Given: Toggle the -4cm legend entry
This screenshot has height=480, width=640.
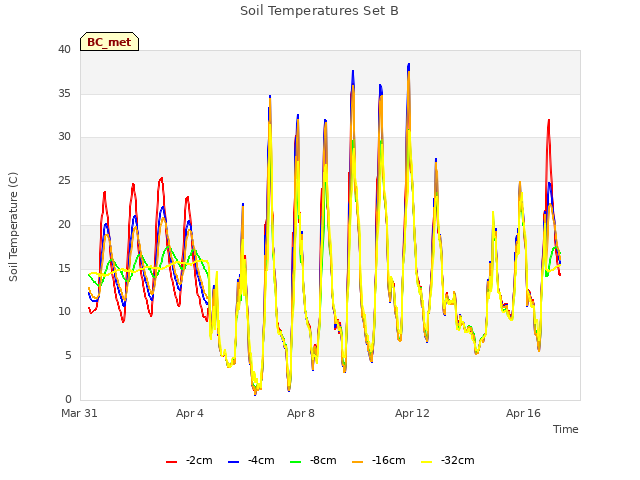Looking at the screenshot, I should [x=251, y=460].
